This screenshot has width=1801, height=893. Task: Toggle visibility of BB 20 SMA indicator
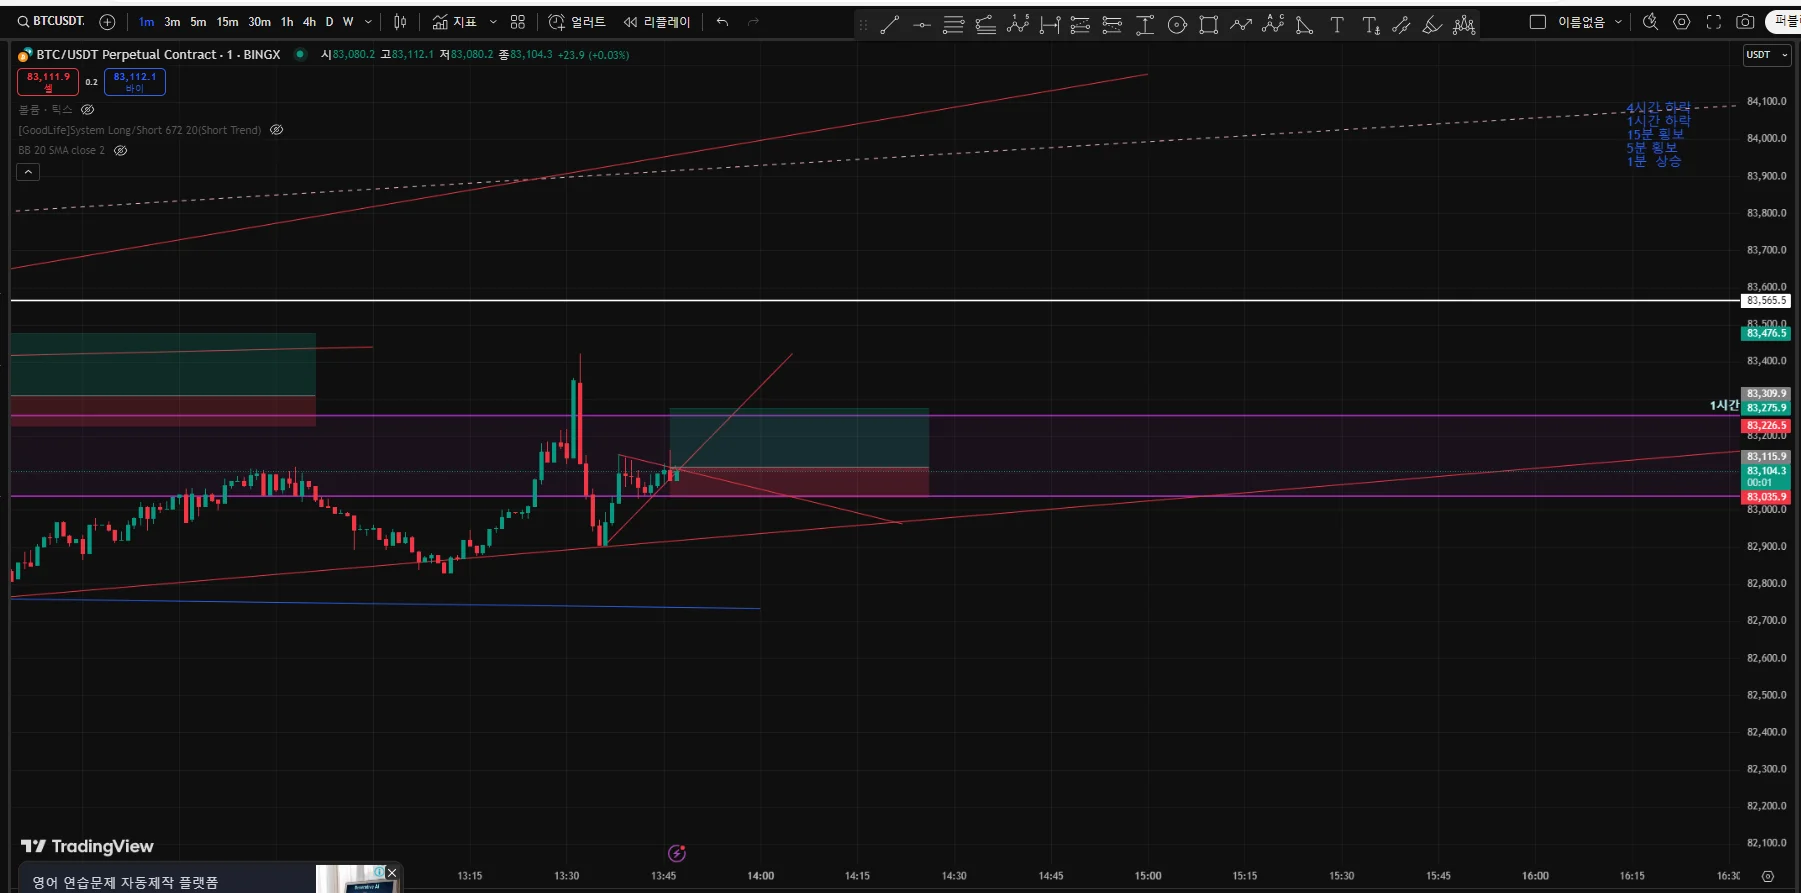pos(121,151)
